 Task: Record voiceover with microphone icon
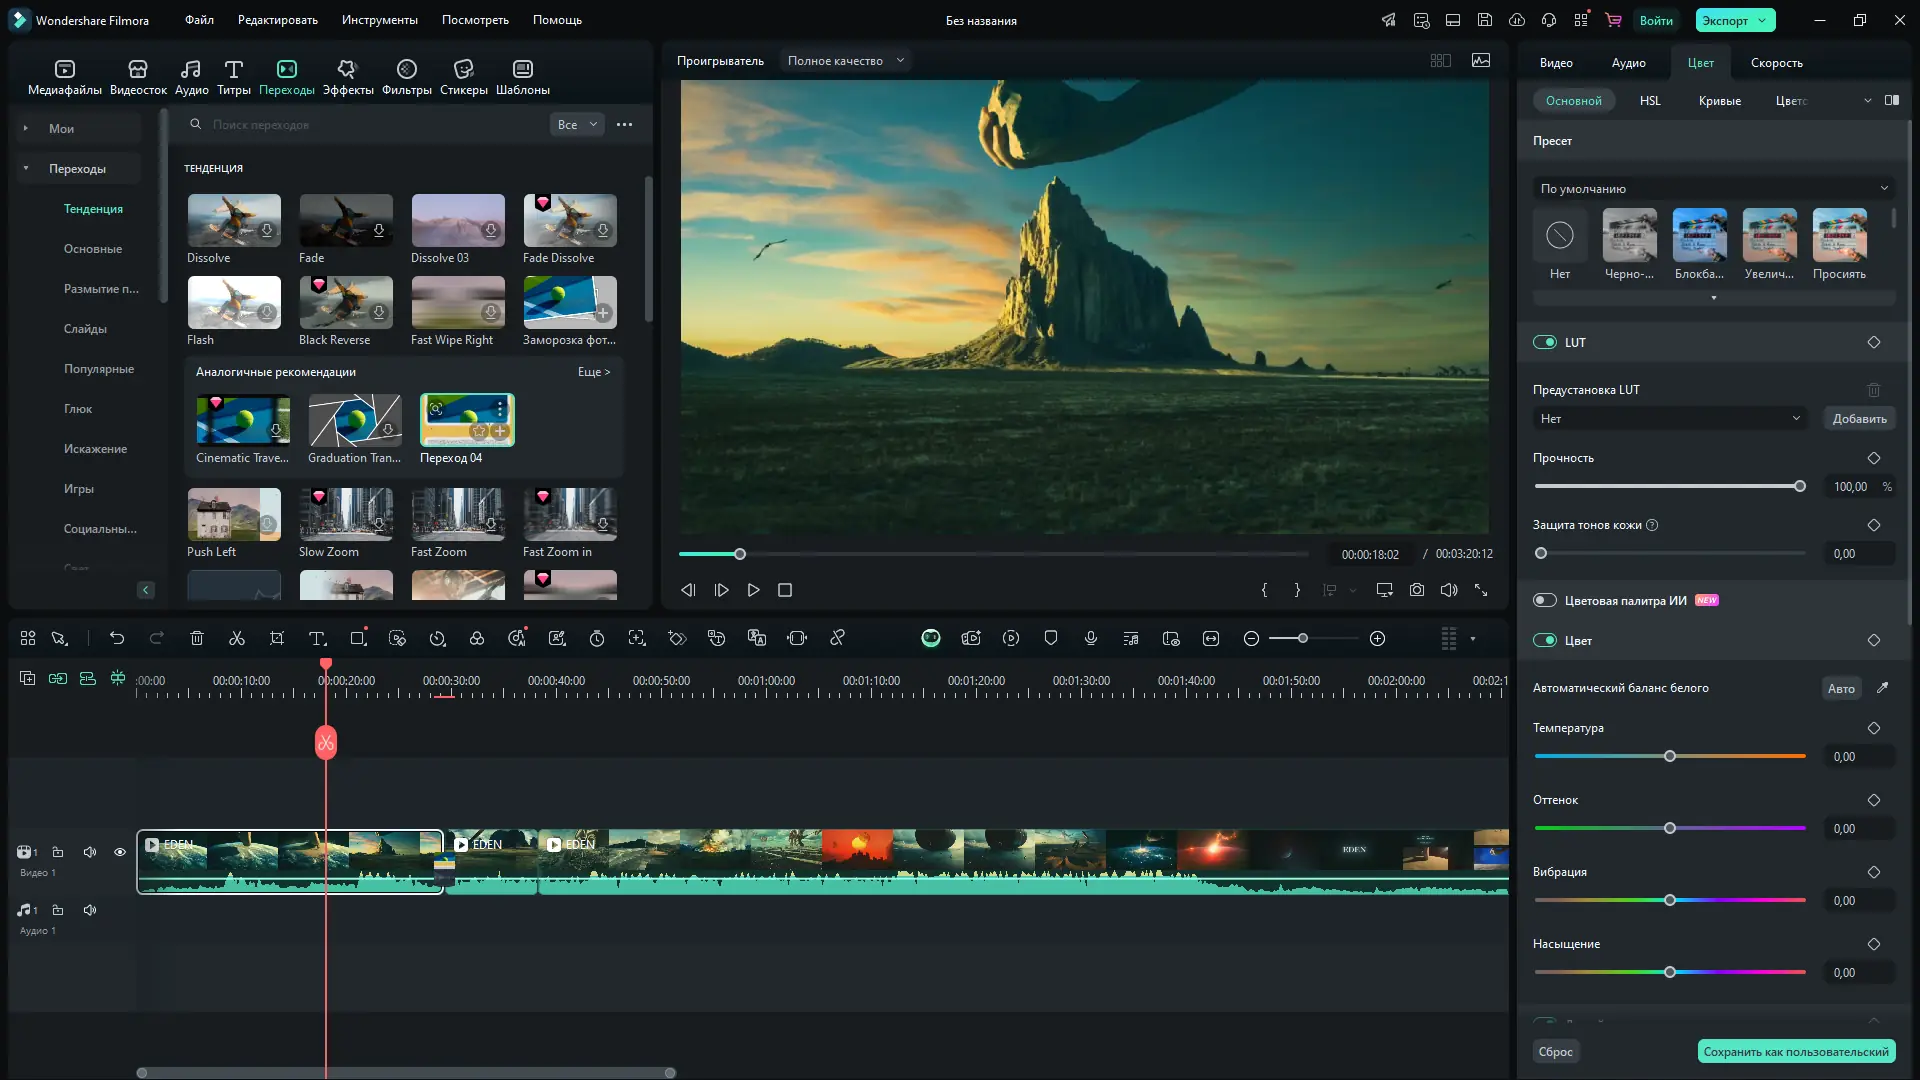pyautogui.click(x=1091, y=639)
